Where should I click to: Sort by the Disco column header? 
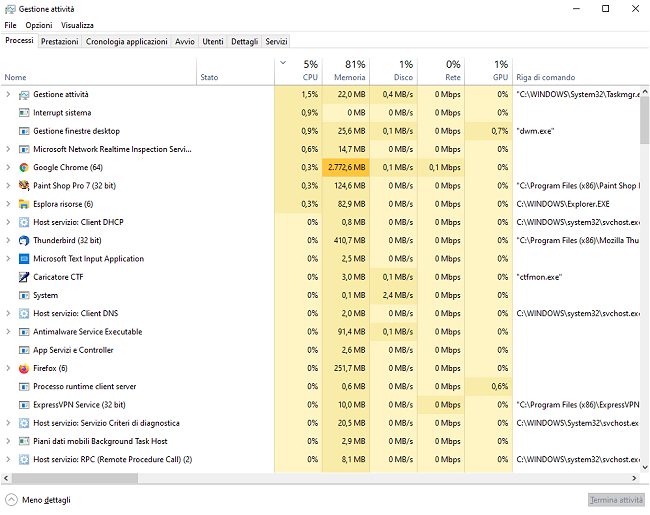pos(393,71)
